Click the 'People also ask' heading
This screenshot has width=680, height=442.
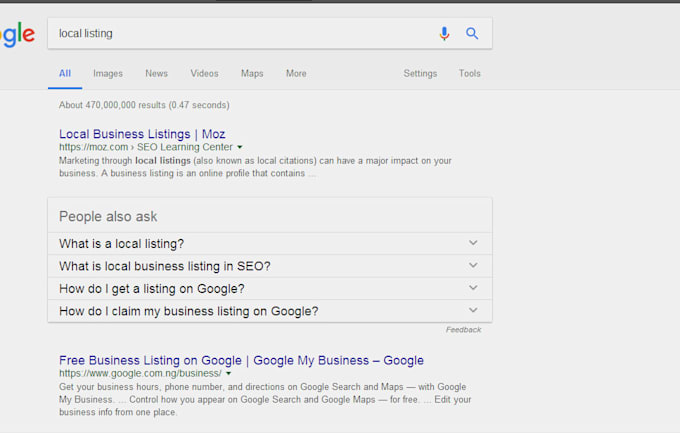click(108, 216)
